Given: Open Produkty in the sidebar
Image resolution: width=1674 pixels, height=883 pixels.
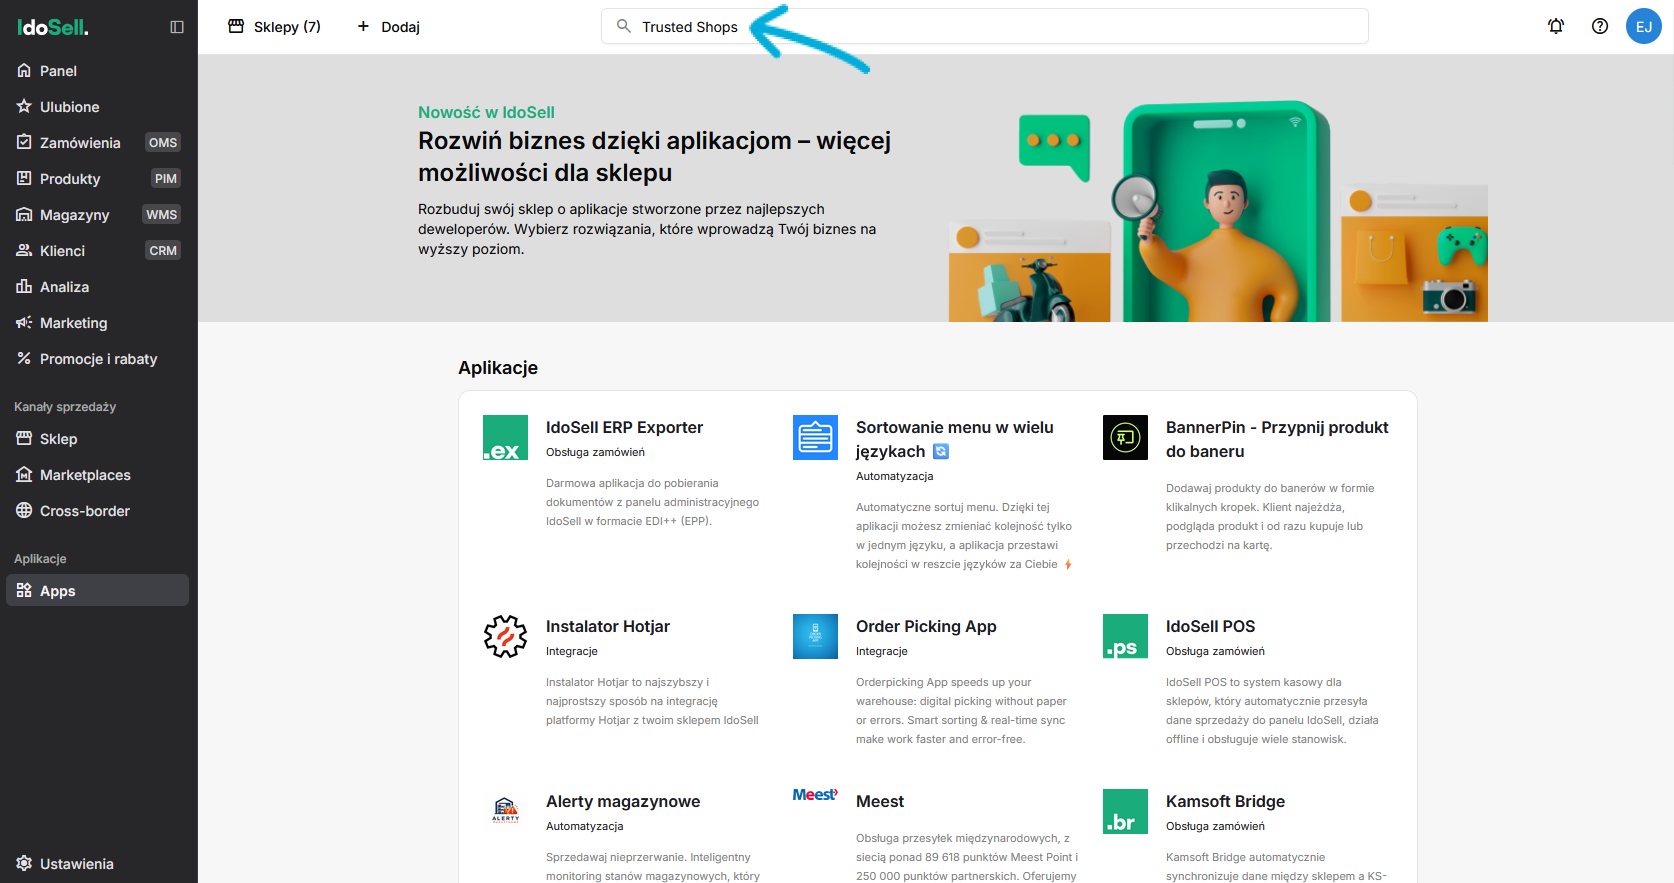Looking at the screenshot, I should [97, 179].
